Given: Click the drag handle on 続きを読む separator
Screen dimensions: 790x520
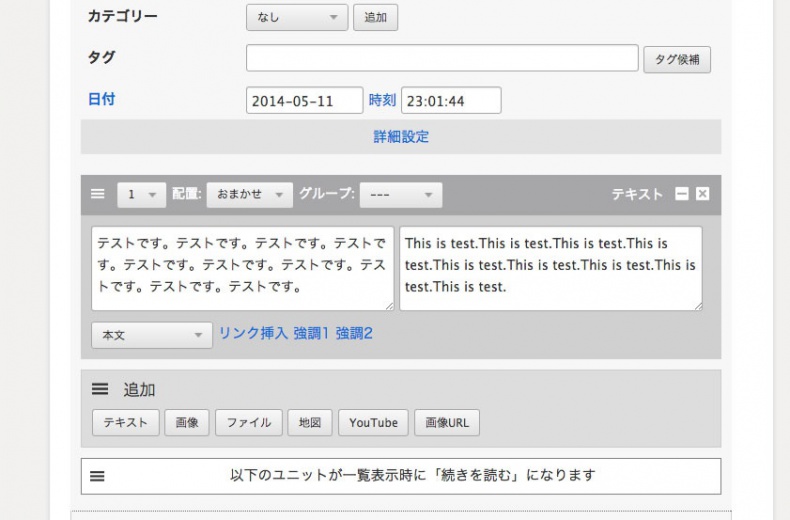Looking at the screenshot, I should [x=97, y=476].
